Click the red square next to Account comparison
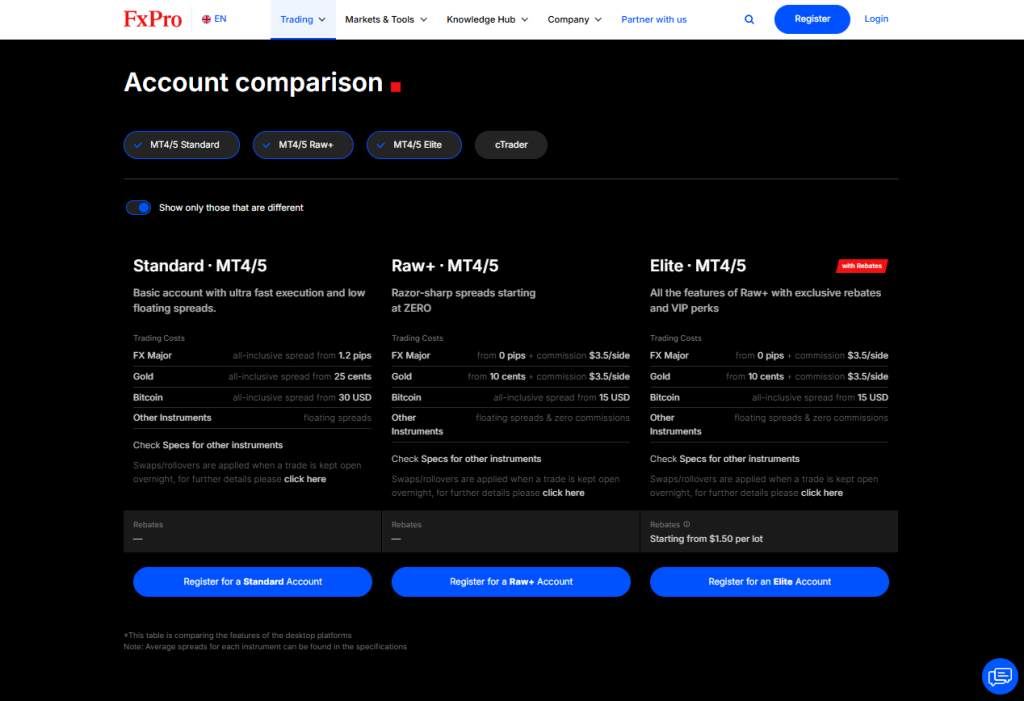Image resolution: width=1024 pixels, height=701 pixels. (x=395, y=86)
